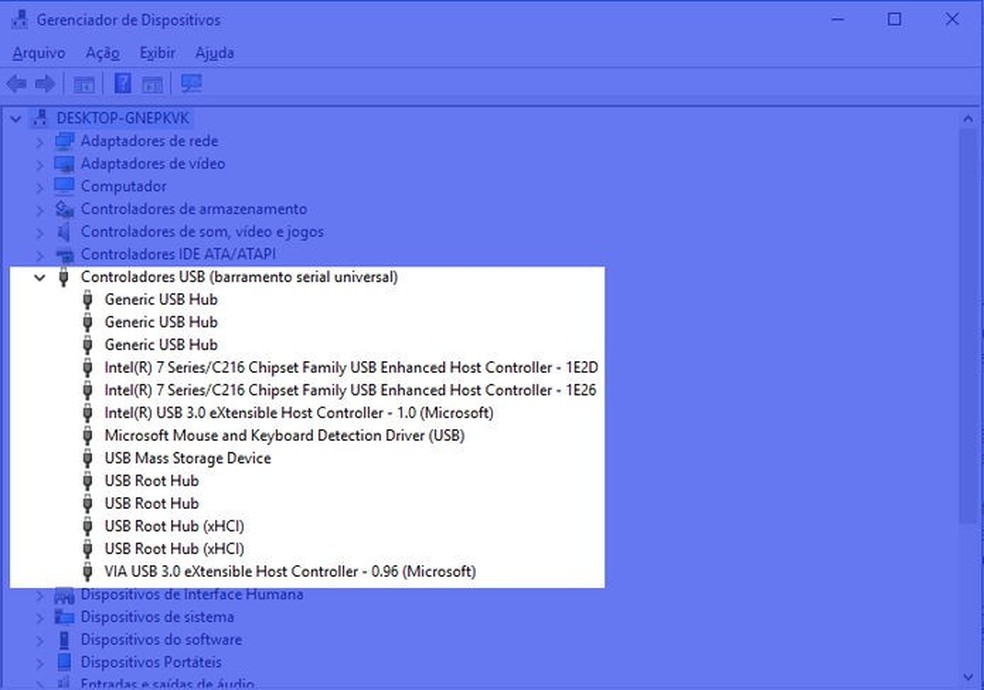984x690 pixels.
Task: Click the icon beside Microsoft Mouse and Keyboard Detection Driver
Action: [88, 435]
